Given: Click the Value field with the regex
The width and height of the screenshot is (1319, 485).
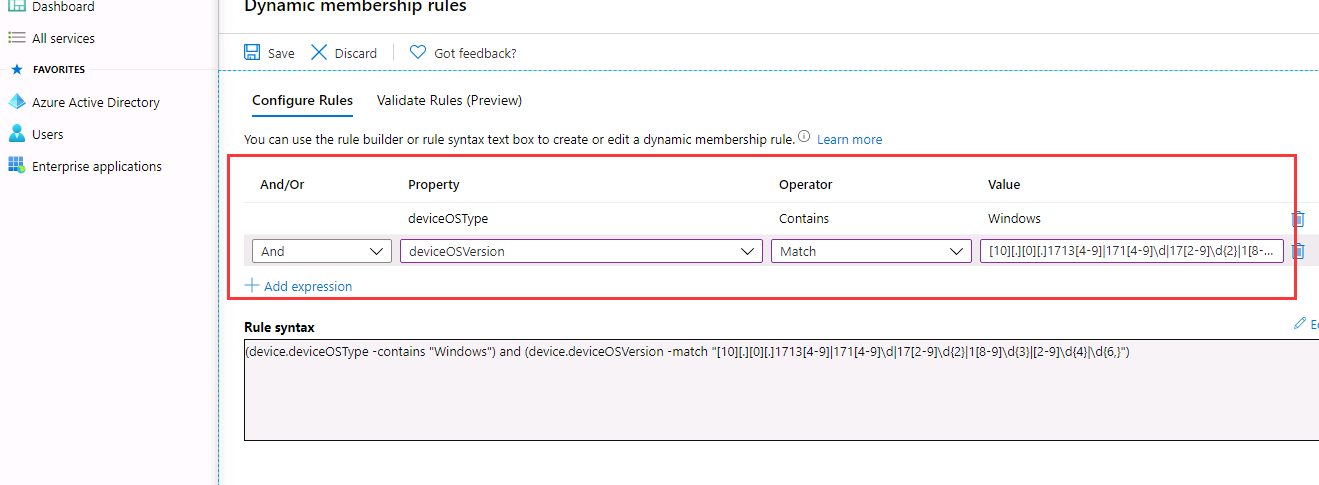Looking at the screenshot, I should point(1130,251).
